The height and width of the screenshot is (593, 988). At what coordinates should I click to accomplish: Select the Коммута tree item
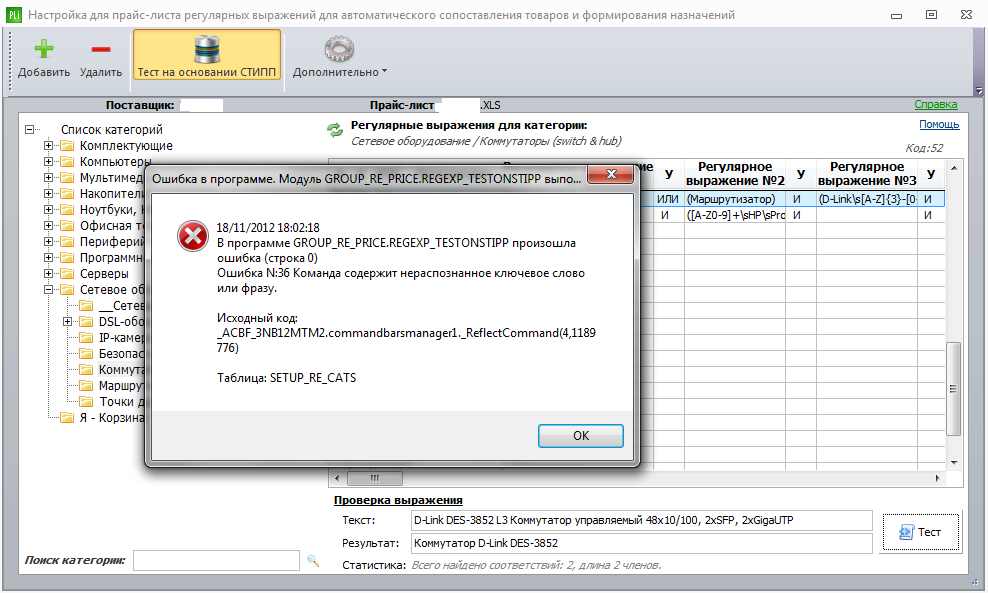(122, 369)
